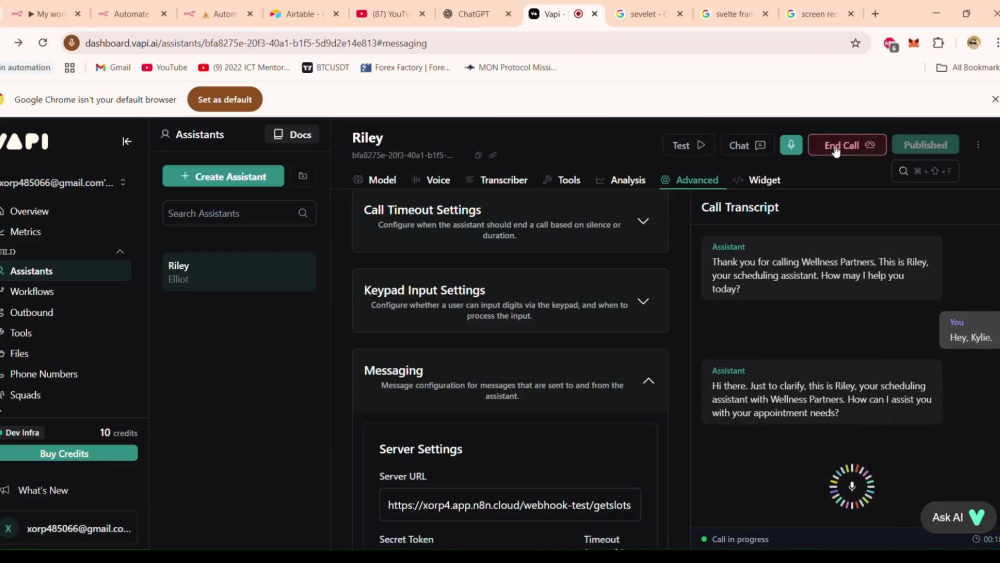Expand Keypad Input Settings section
Viewport: 1000px width, 563px height.
click(643, 301)
